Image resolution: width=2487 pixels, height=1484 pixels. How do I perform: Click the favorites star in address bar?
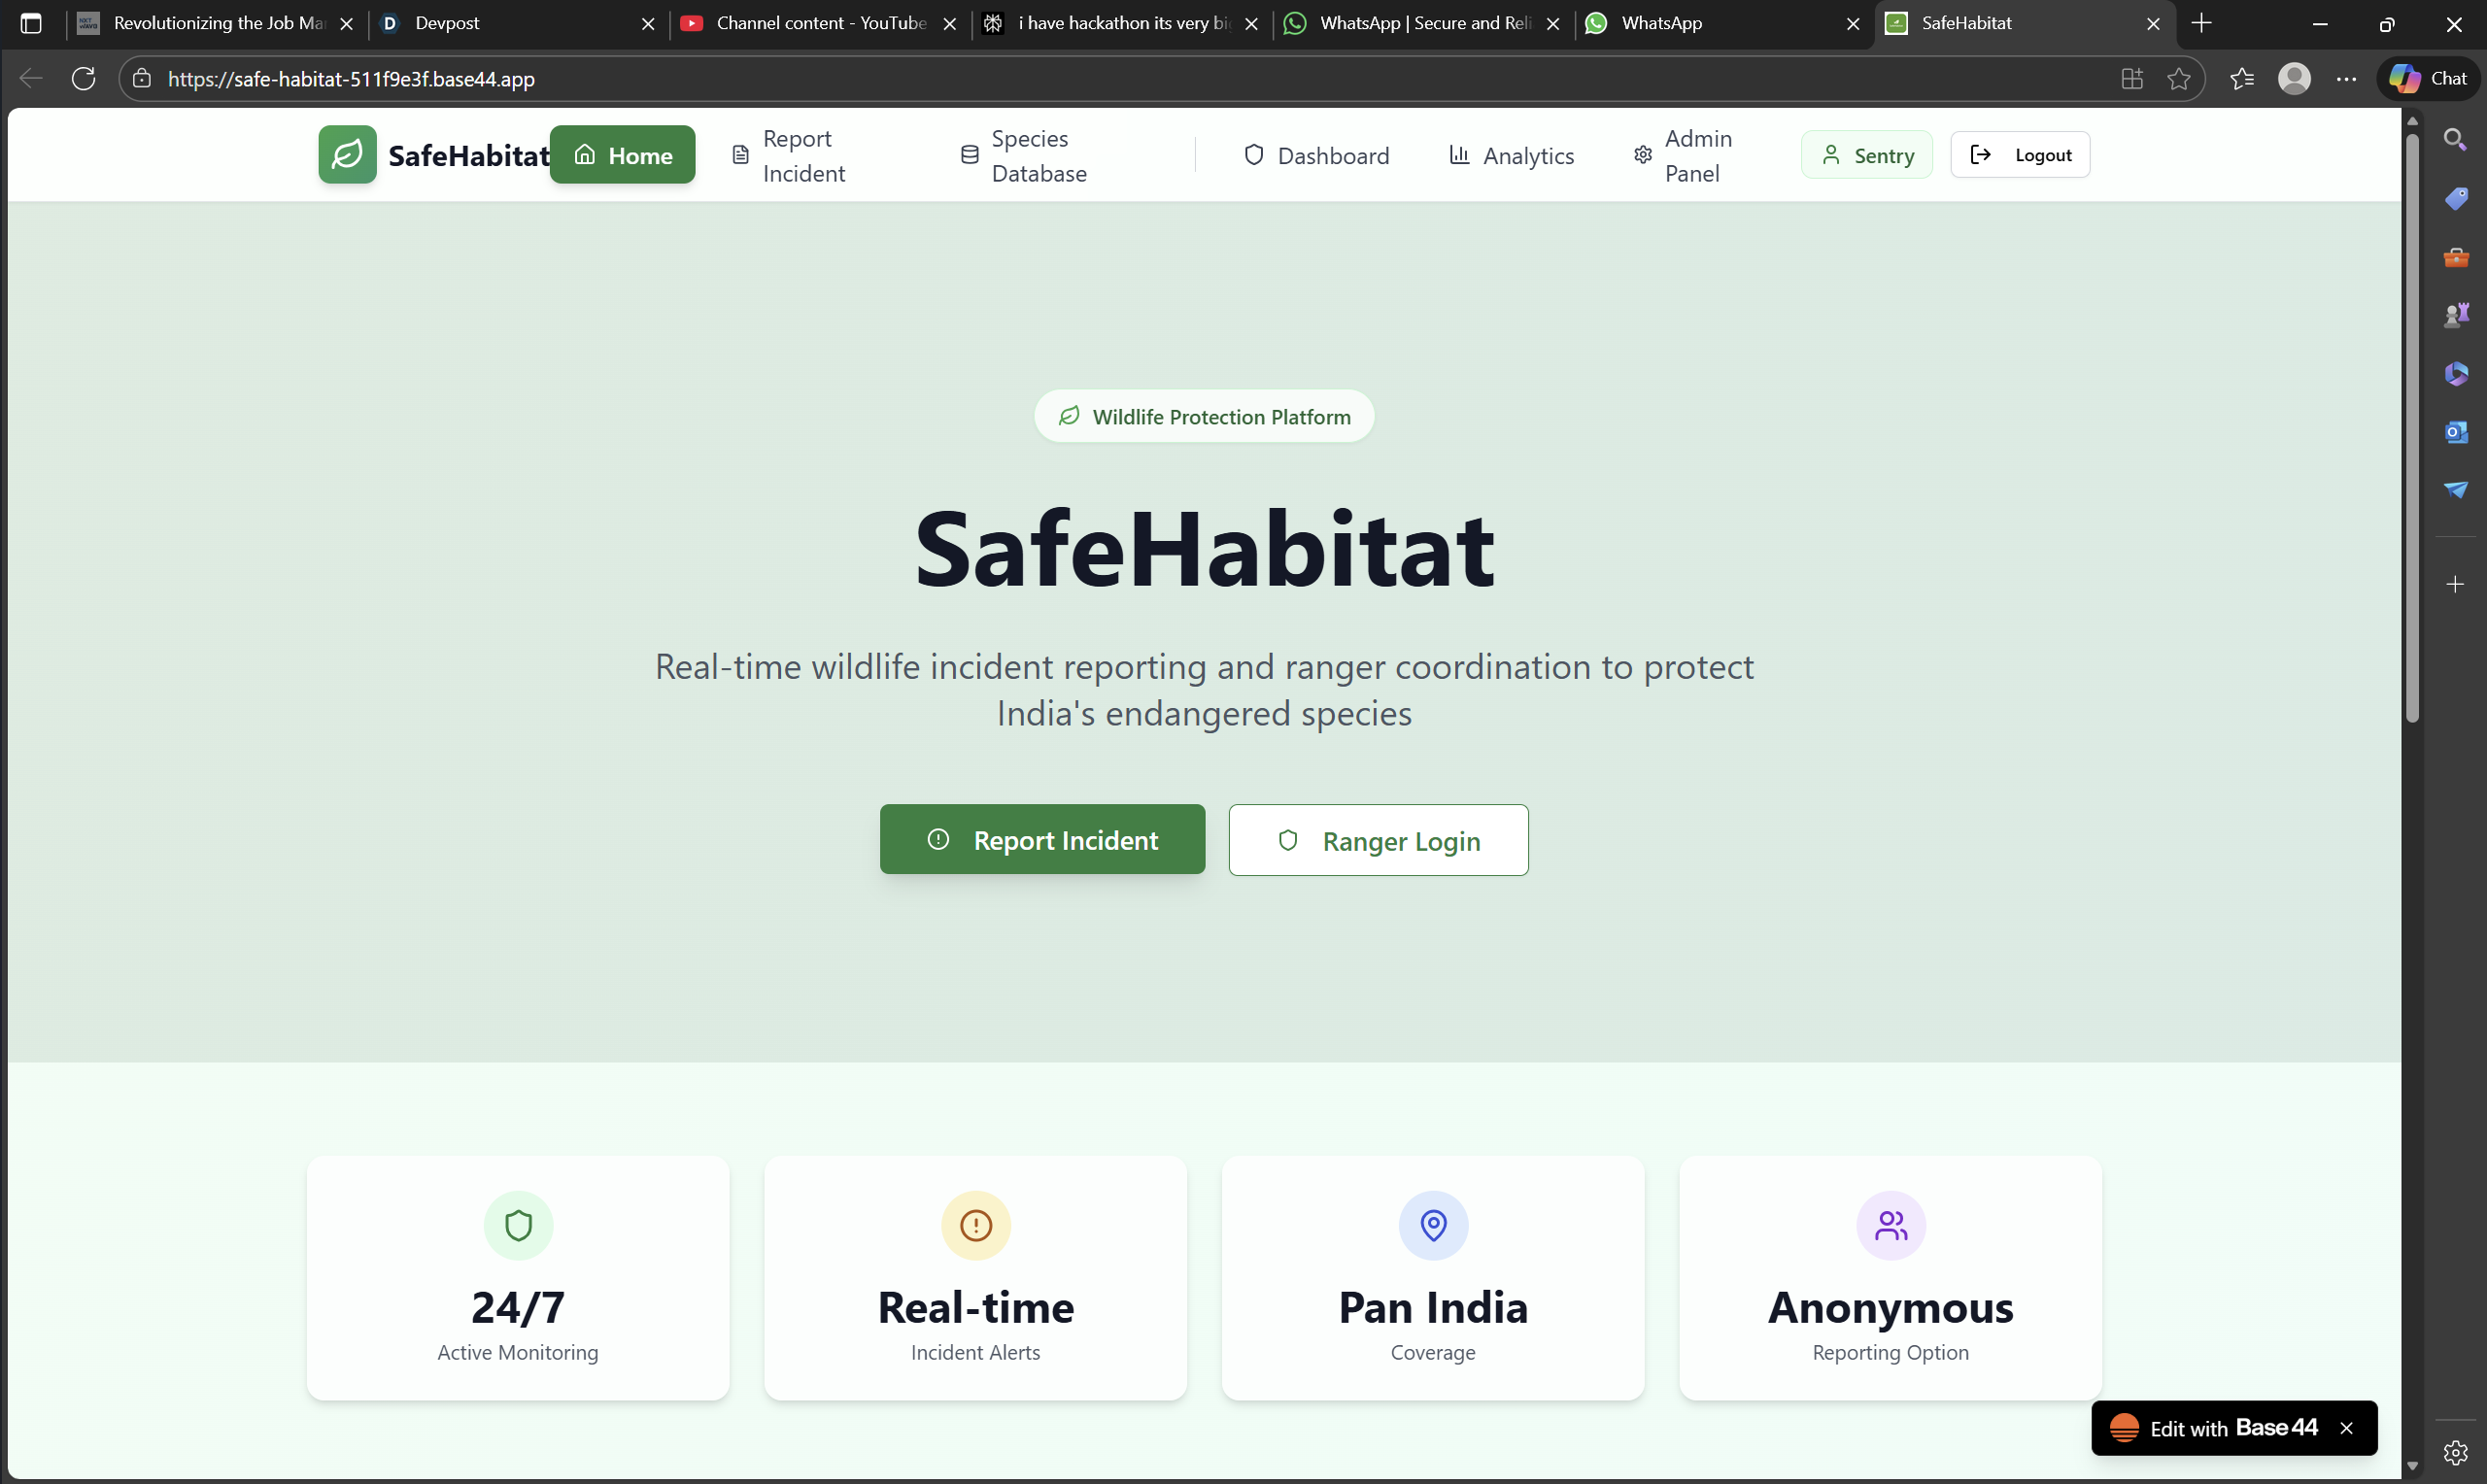click(2179, 79)
